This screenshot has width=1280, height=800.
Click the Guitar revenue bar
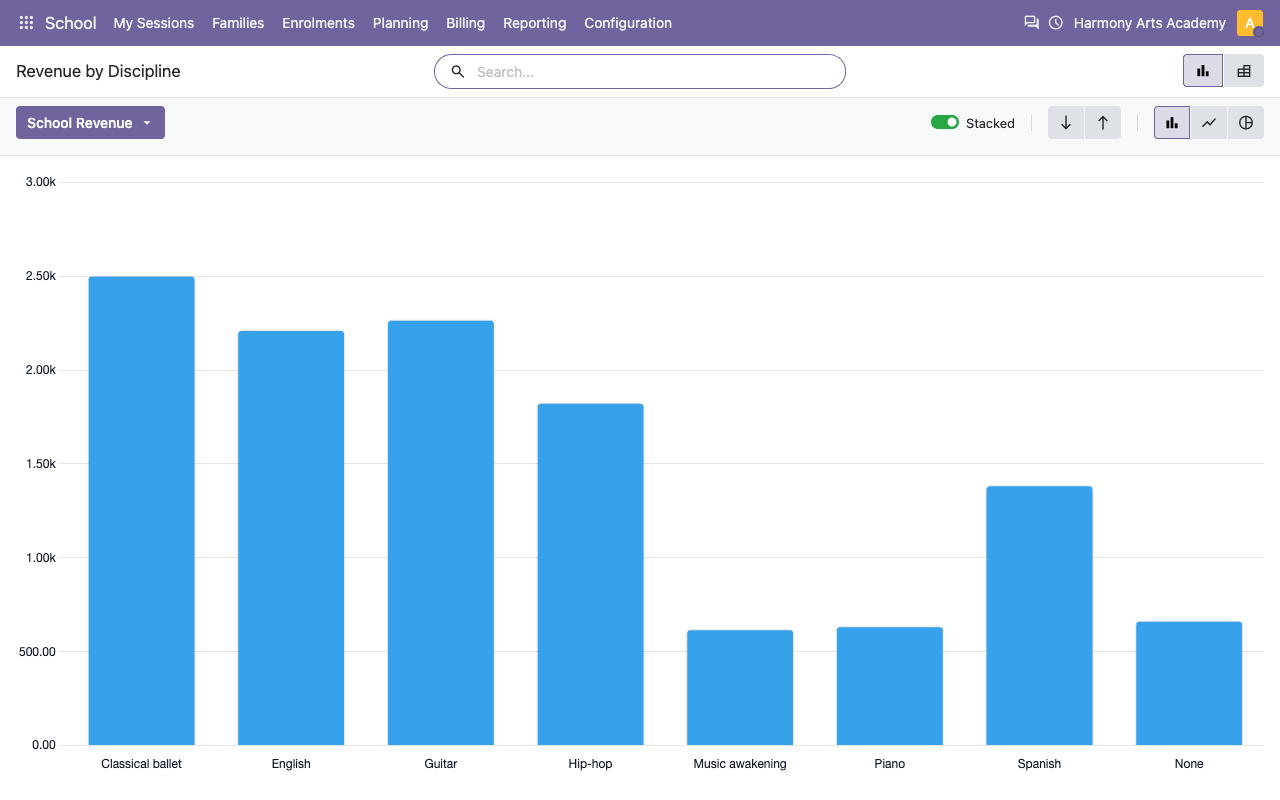pos(440,533)
